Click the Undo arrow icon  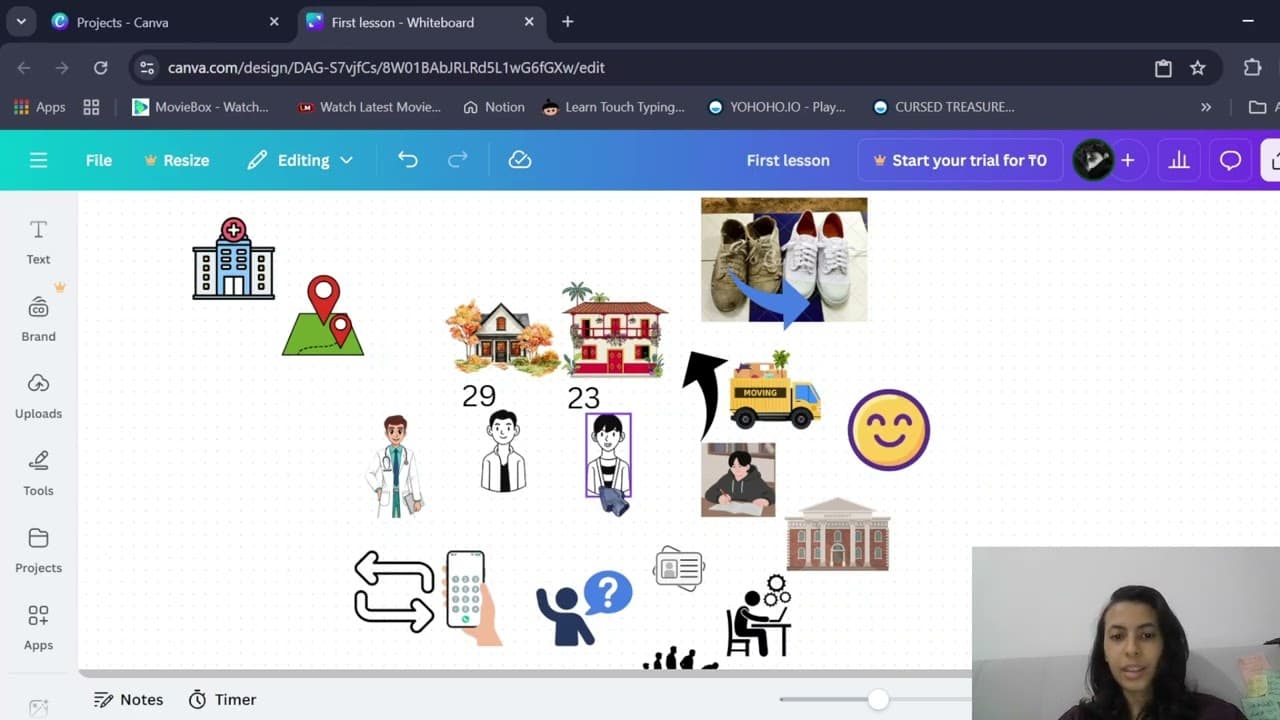click(407, 160)
